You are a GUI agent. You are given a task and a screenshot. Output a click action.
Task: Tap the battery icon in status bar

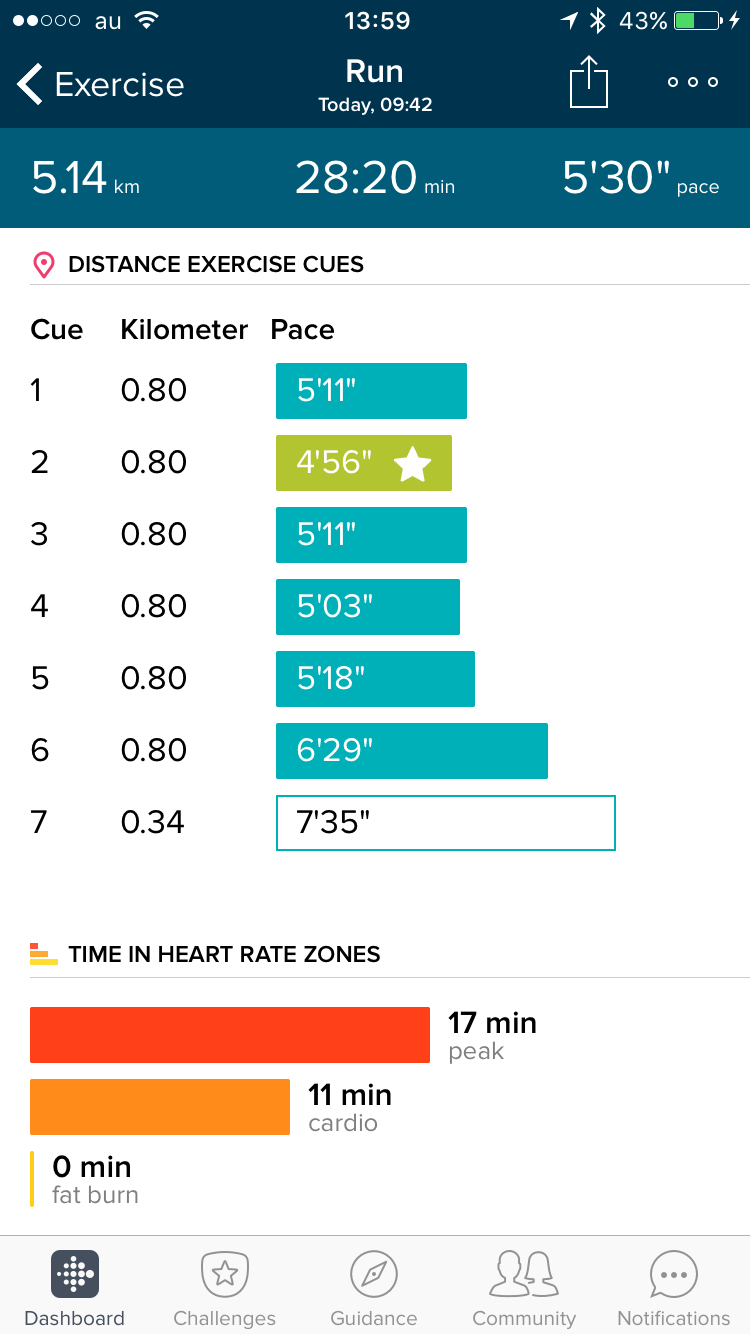(697, 20)
